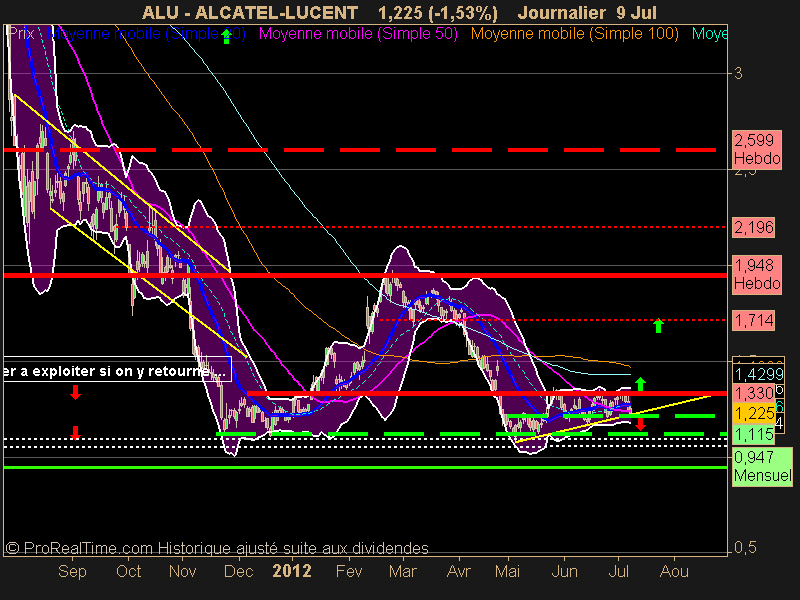This screenshot has width=800, height=600.
Task: Click the '1,225 (-1,53%)' quote in the title
Action: click(438, 12)
